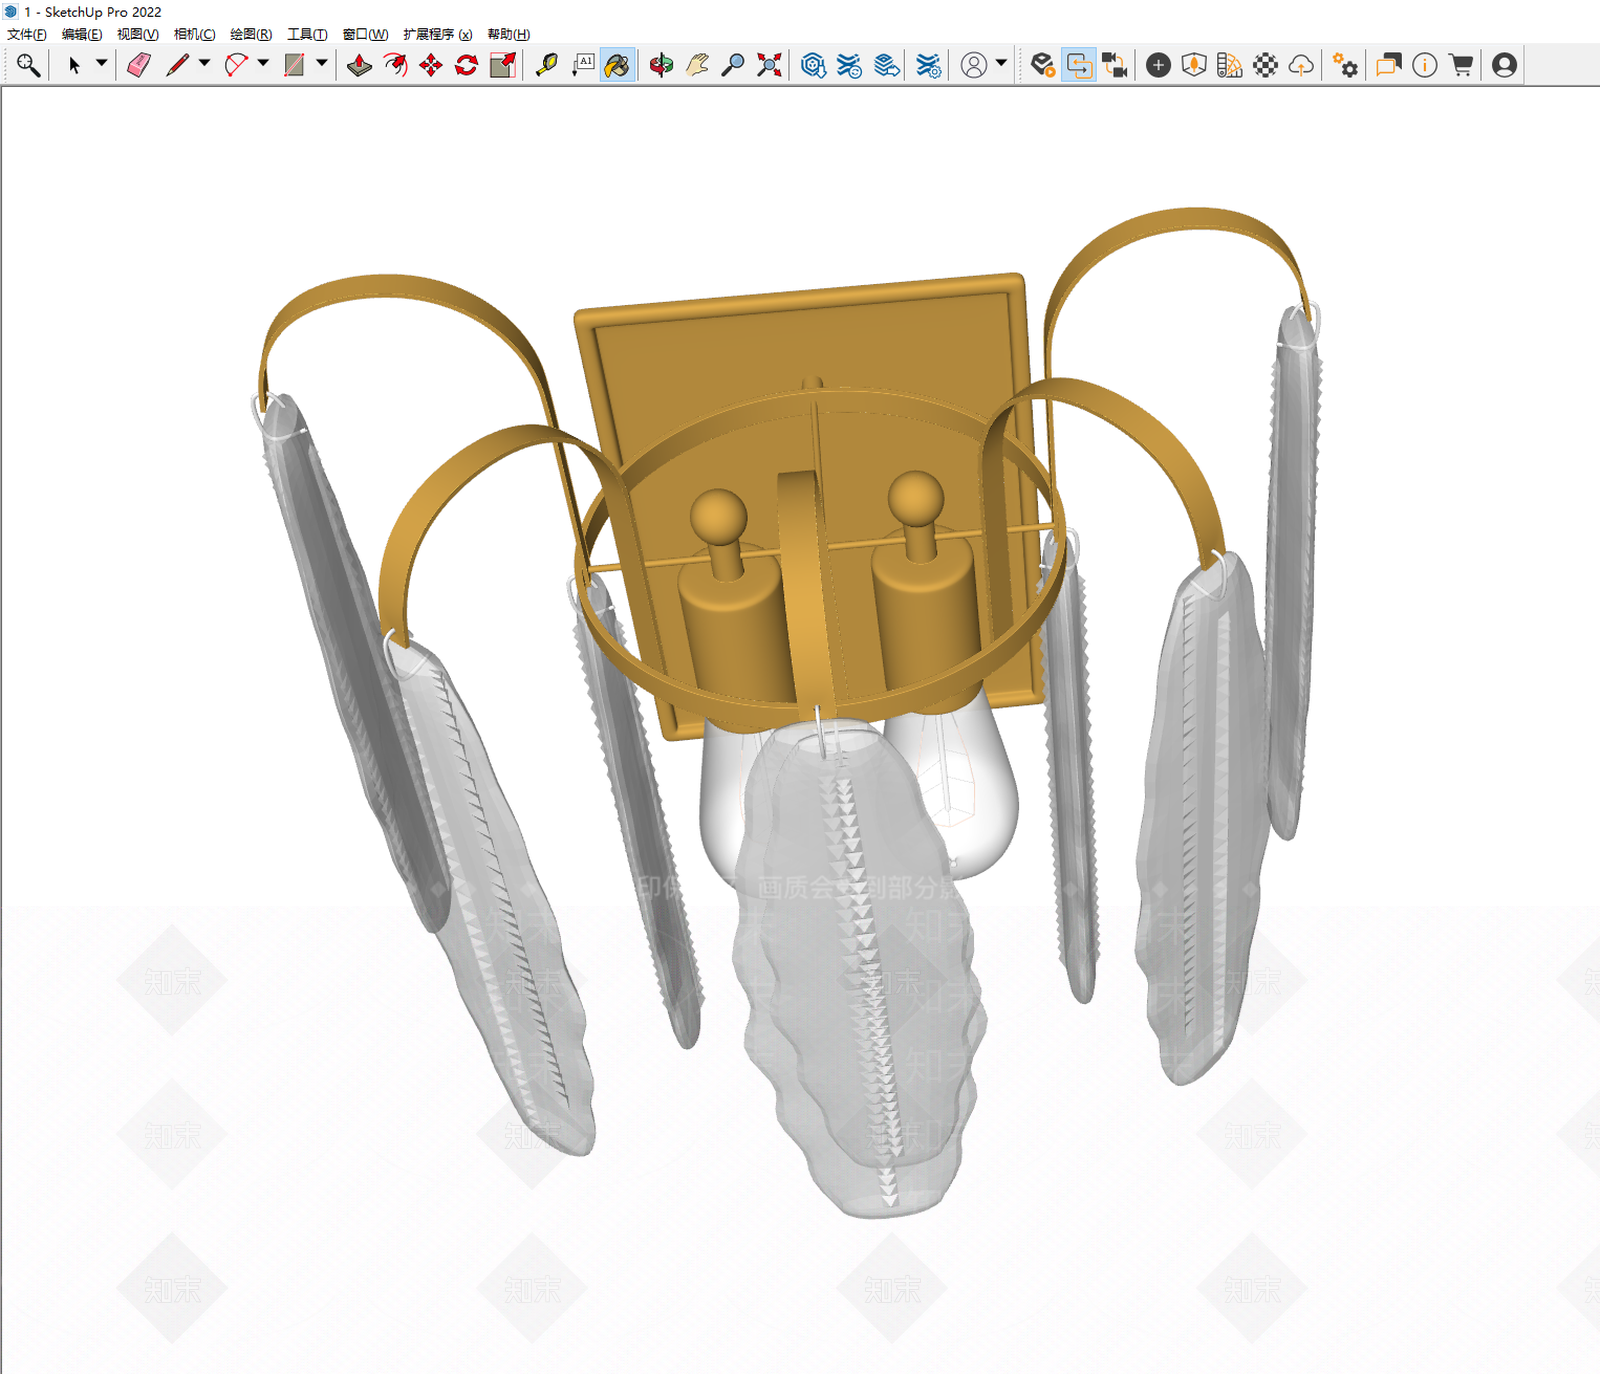Activate the Push/Pull tool
The width and height of the screenshot is (1600, 1374).
pyautogui.click(x=359, y=65)
